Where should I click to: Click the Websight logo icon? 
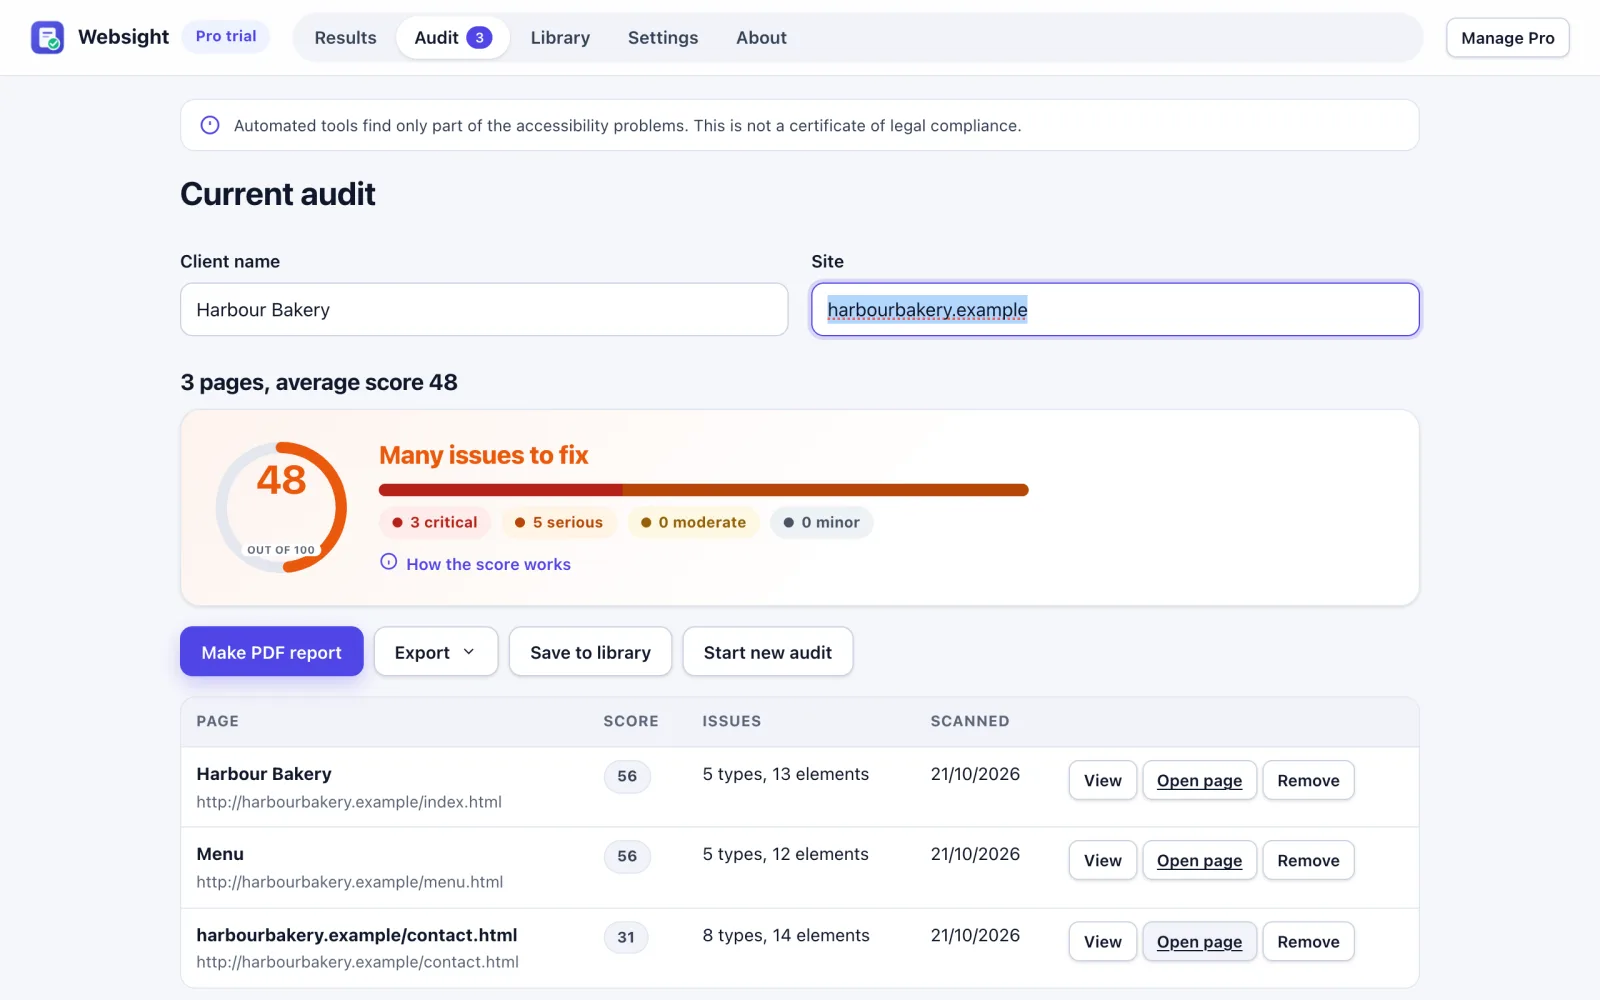click(47, 37)
